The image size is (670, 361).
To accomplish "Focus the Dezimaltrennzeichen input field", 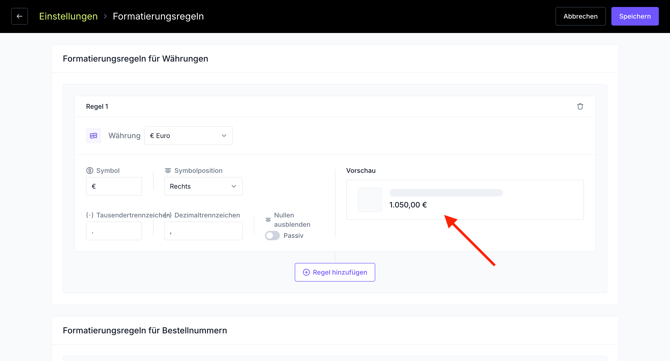I will (x=203, y=231).
